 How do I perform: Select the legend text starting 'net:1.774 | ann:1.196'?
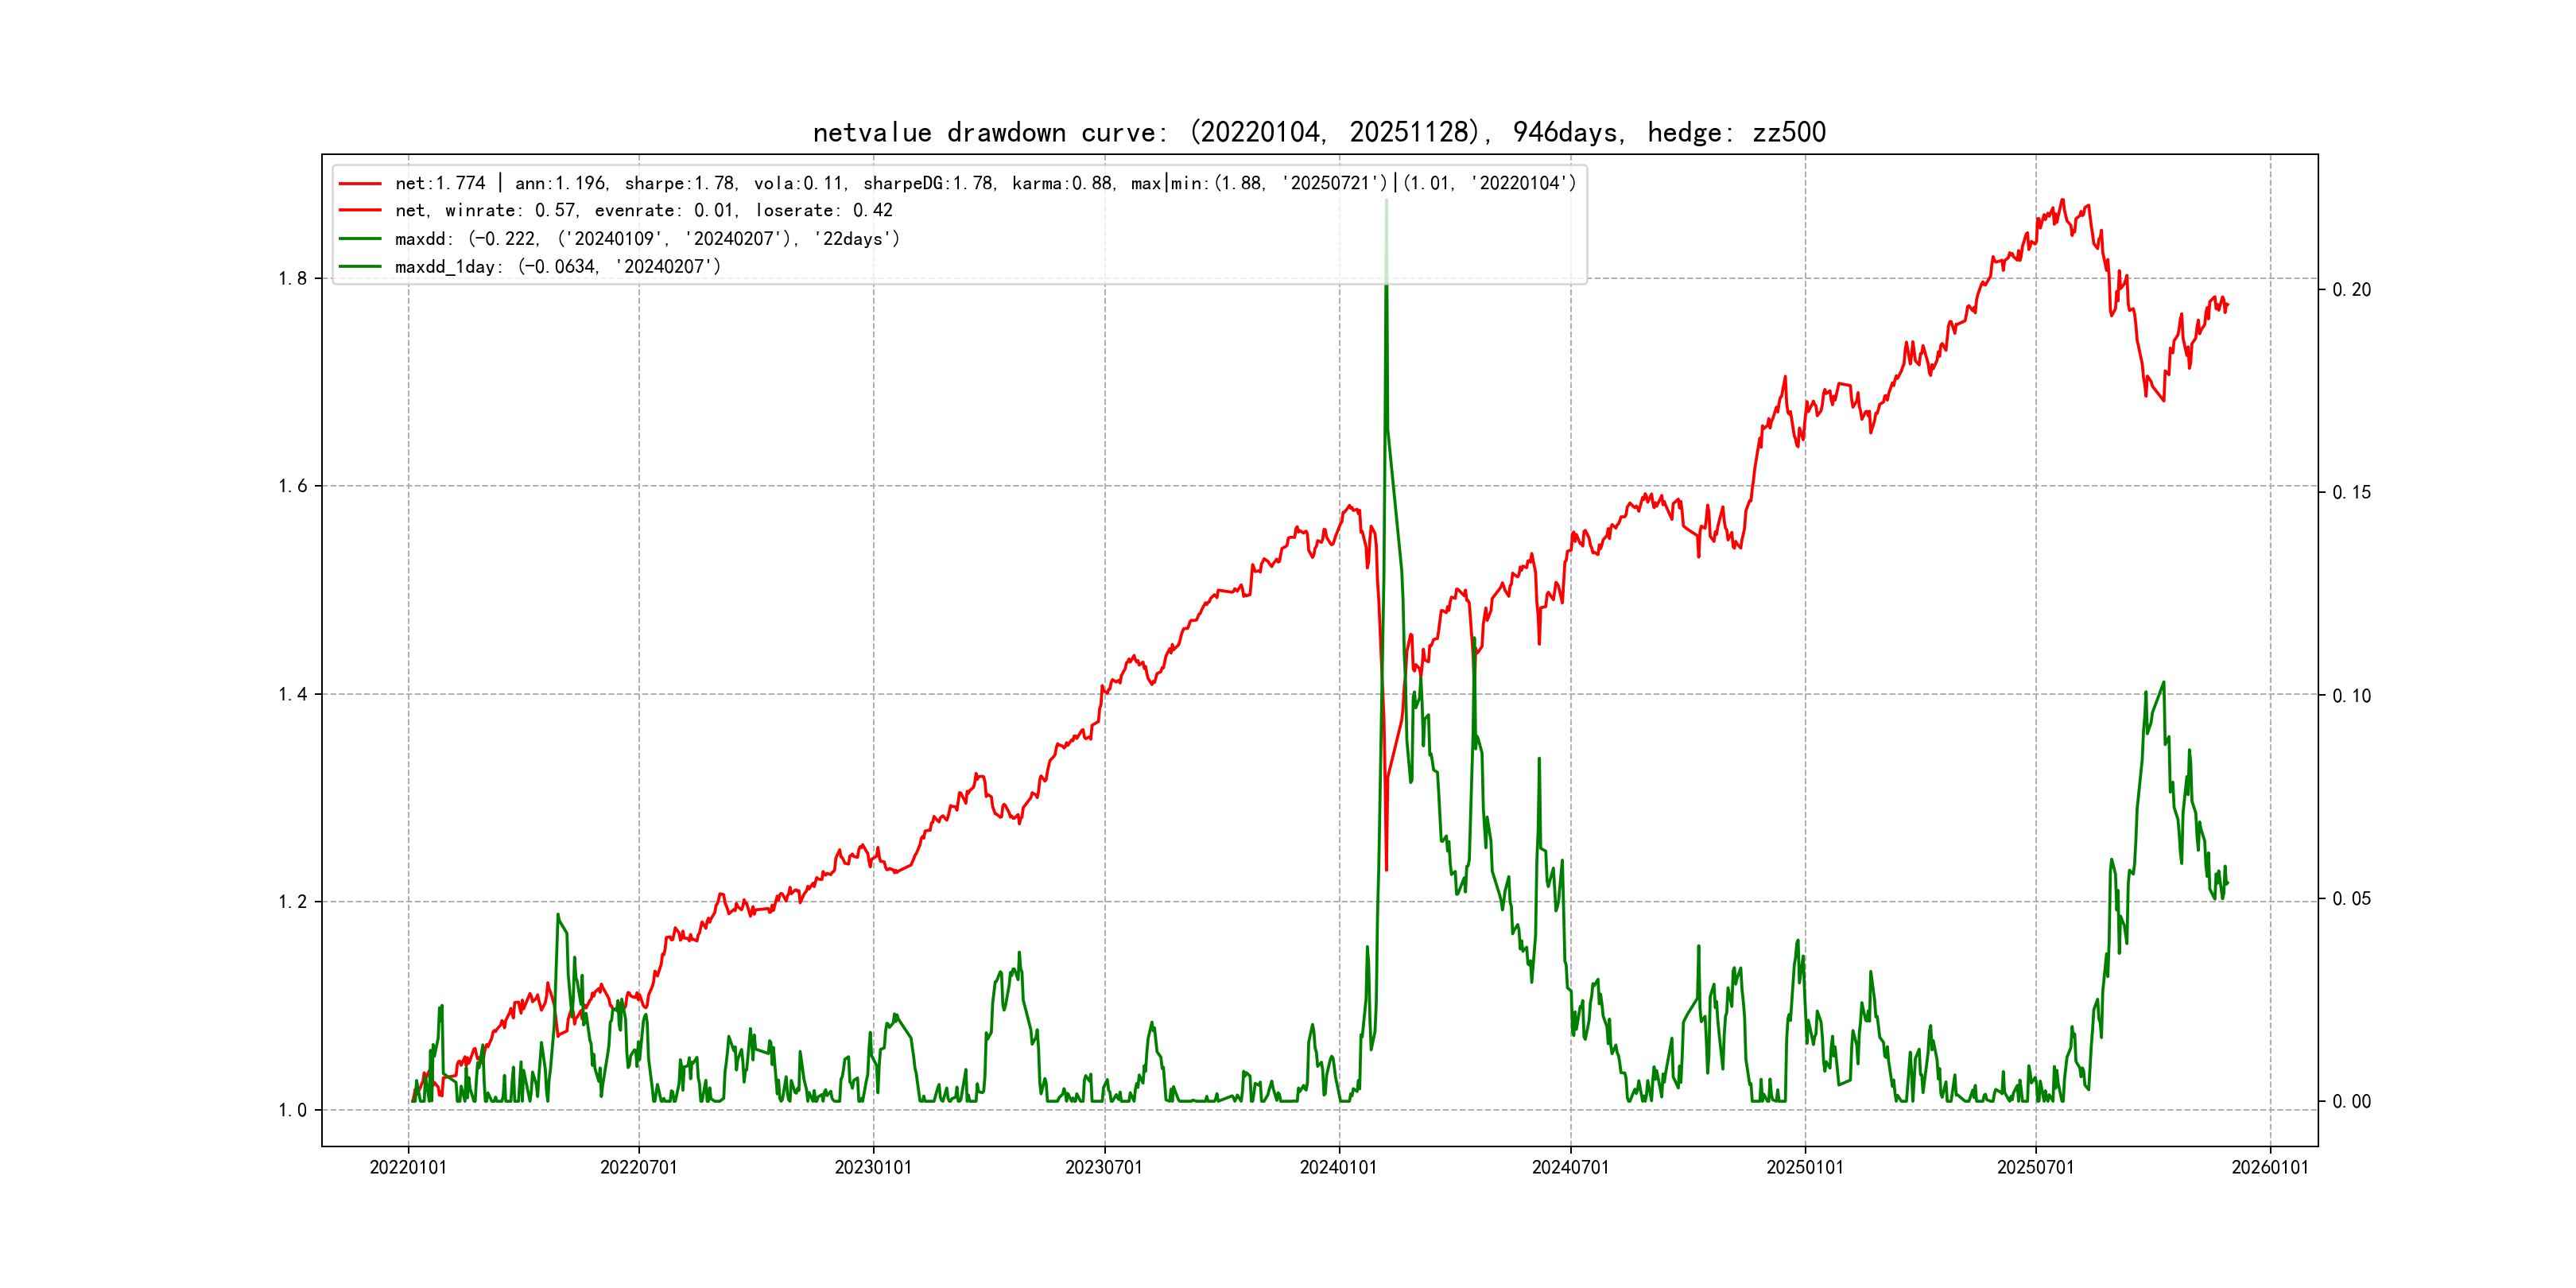[985, 183]
